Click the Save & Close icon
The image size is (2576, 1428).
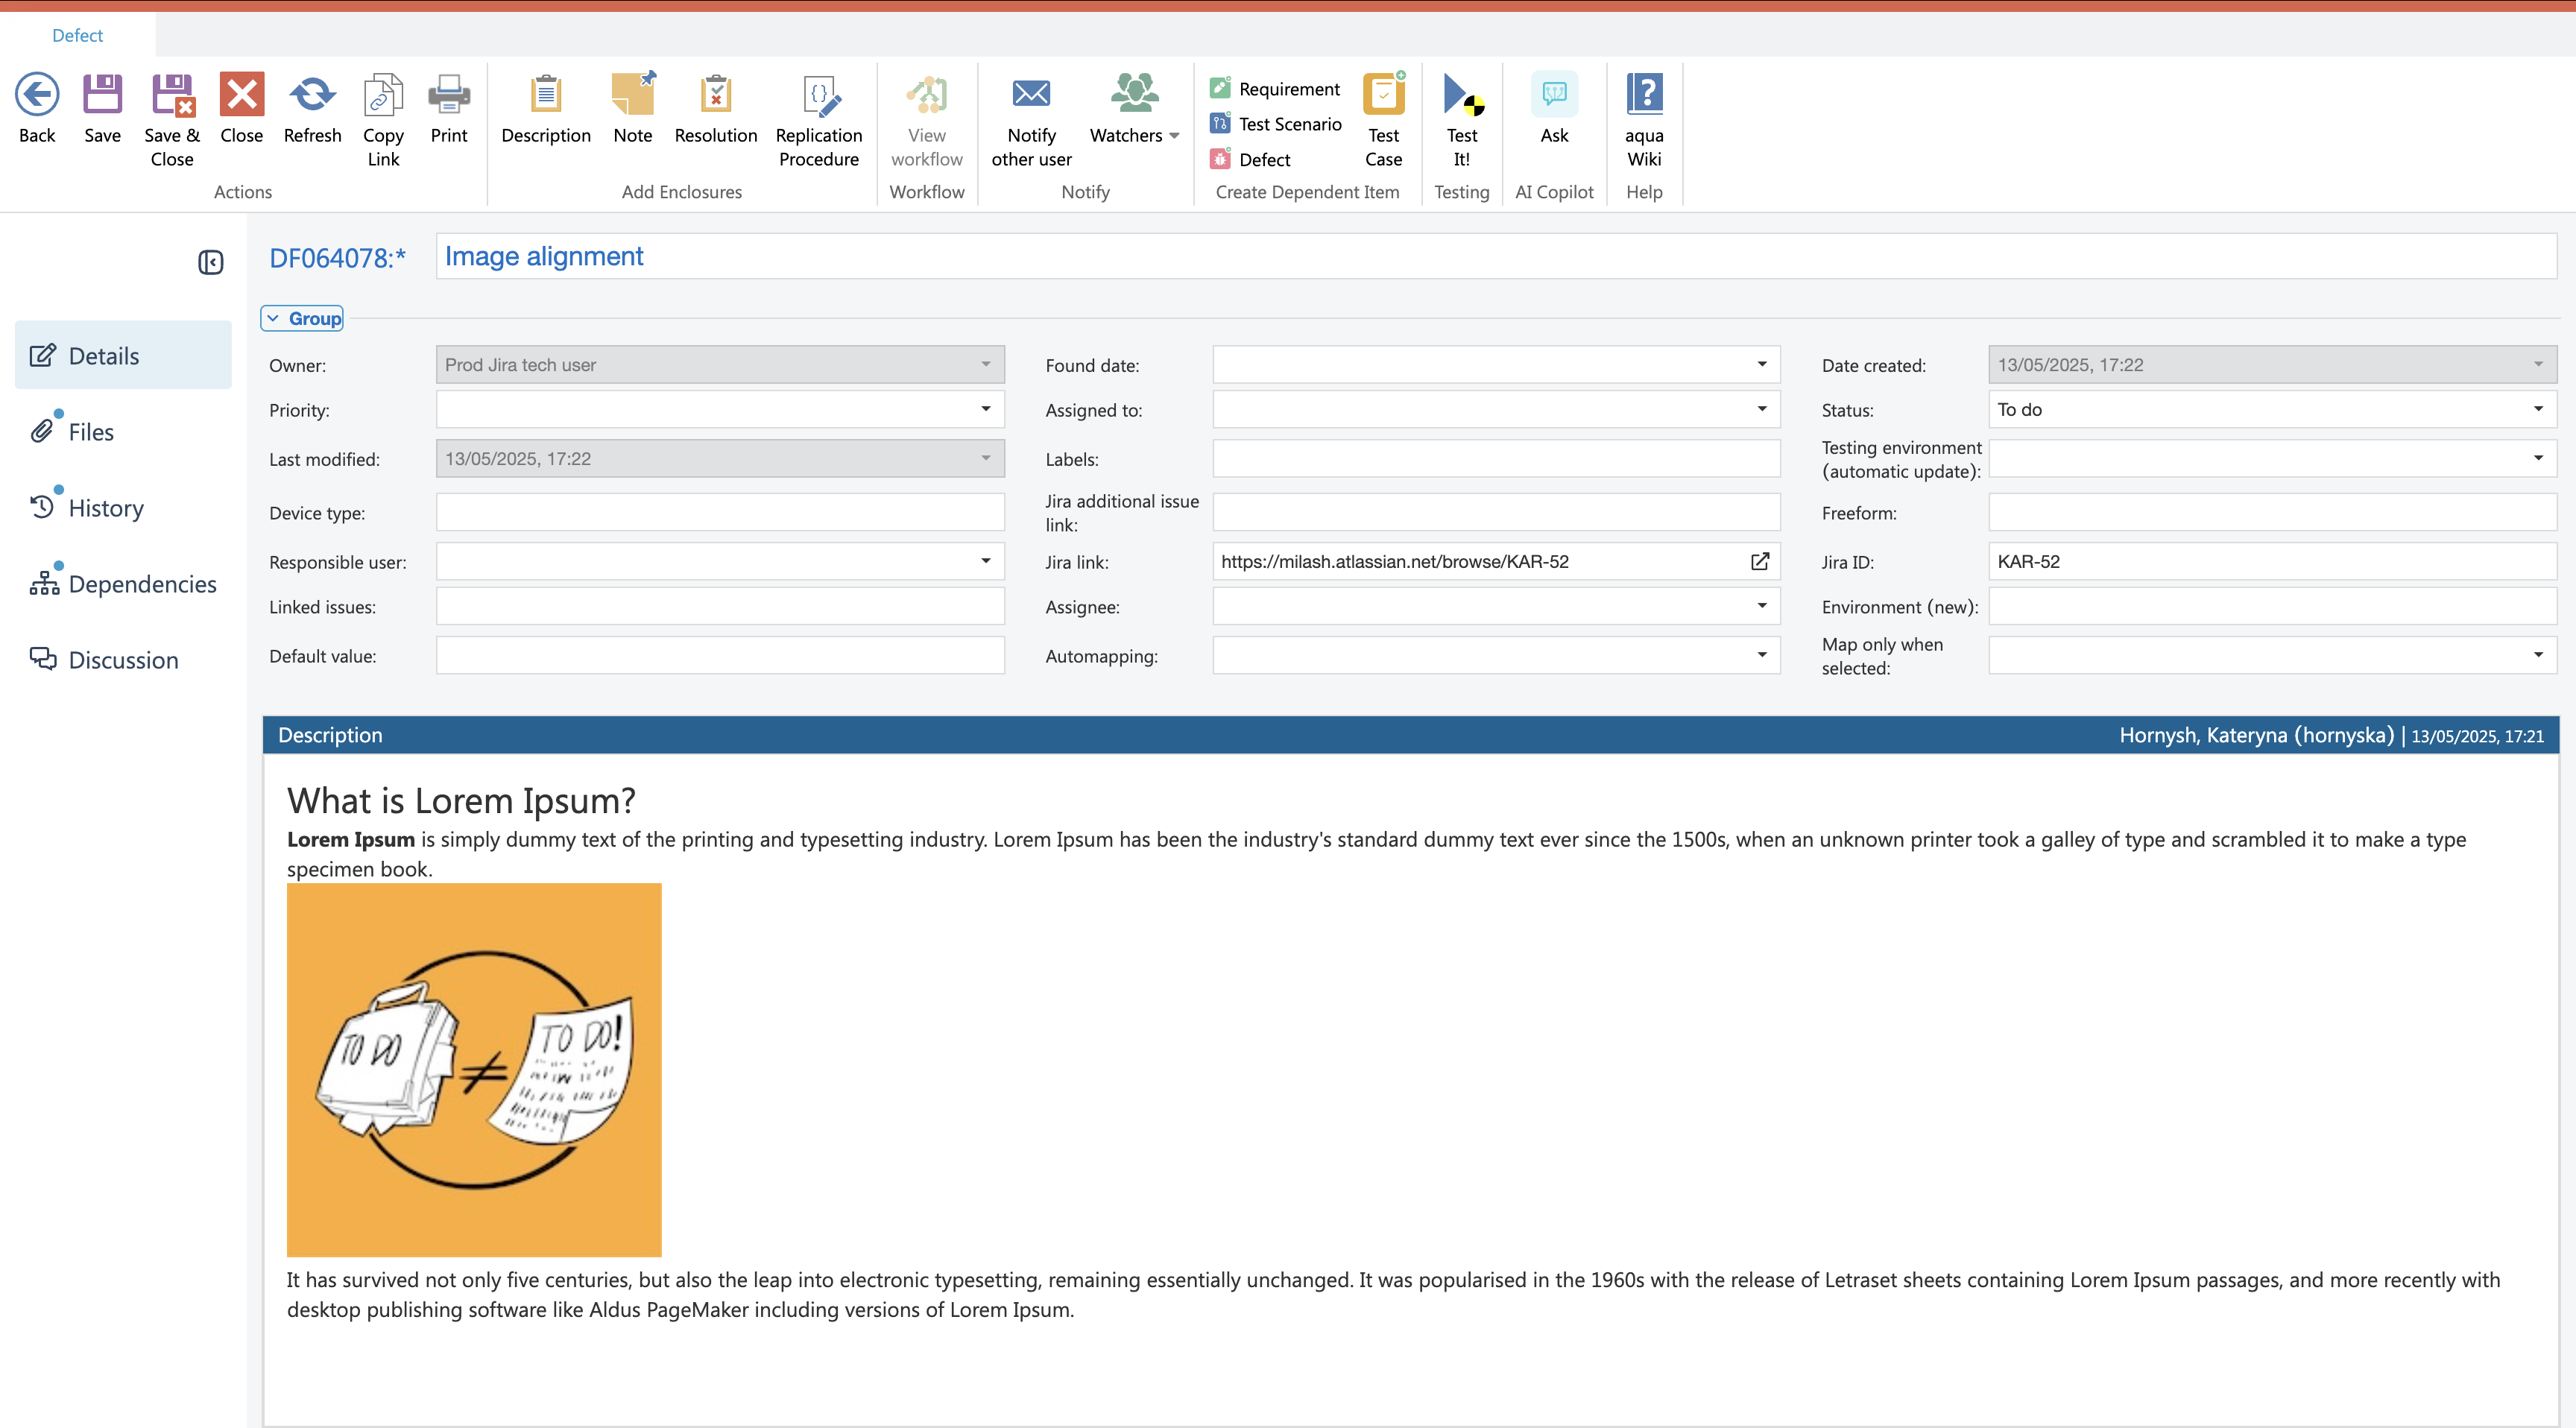(172, 96)
